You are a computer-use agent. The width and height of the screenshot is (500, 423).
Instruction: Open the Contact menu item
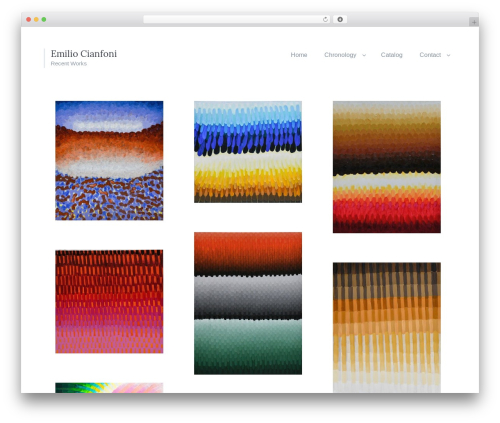[430, 55]
